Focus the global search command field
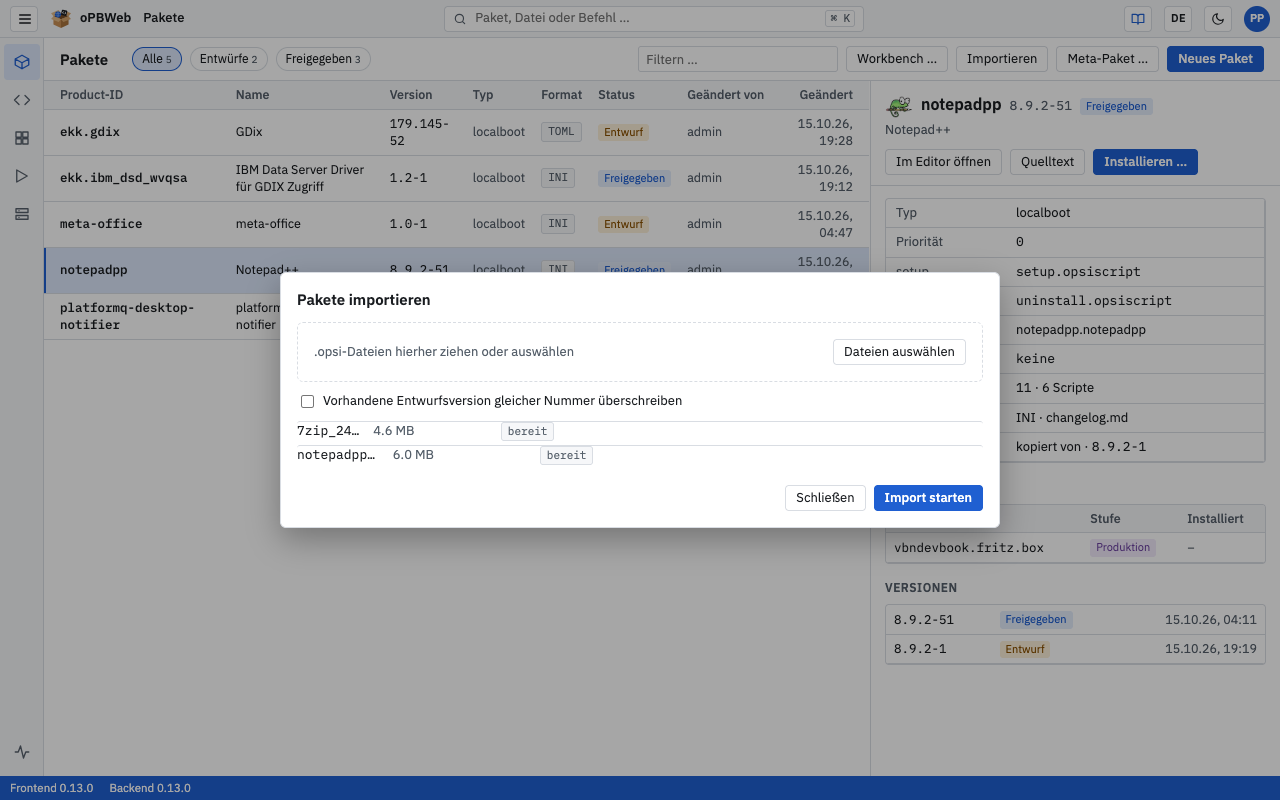The image size is (1280, 800). 653,18
